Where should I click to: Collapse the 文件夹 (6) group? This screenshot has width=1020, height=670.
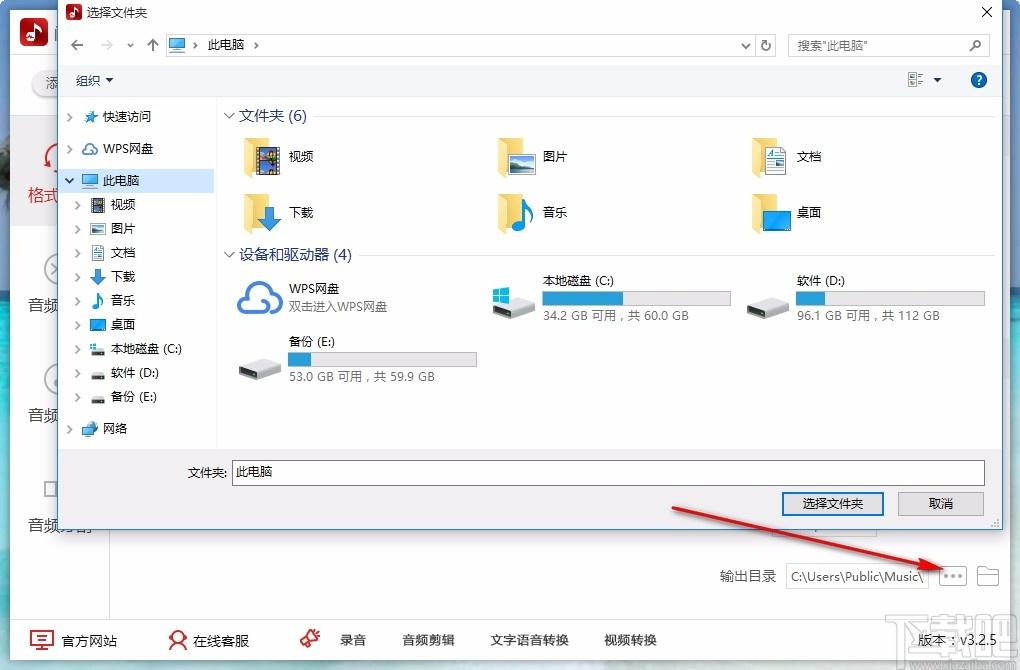tap(228, 116)
